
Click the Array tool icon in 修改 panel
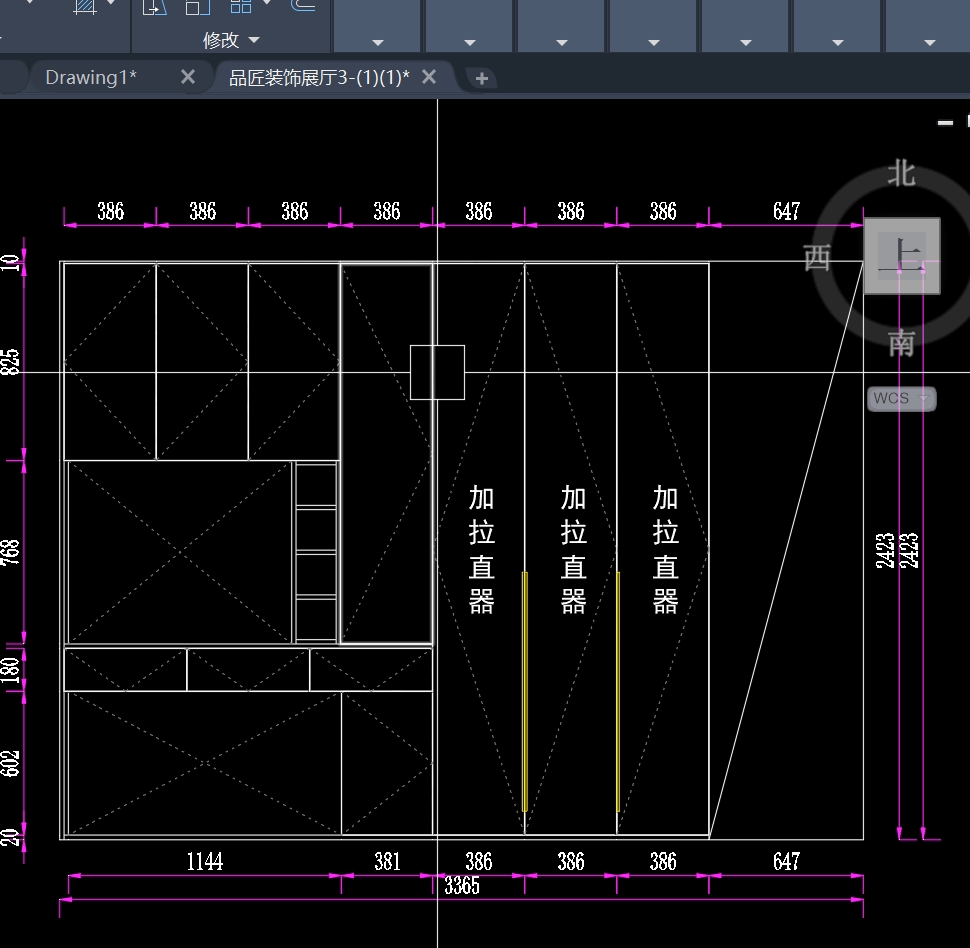point(241,6)
